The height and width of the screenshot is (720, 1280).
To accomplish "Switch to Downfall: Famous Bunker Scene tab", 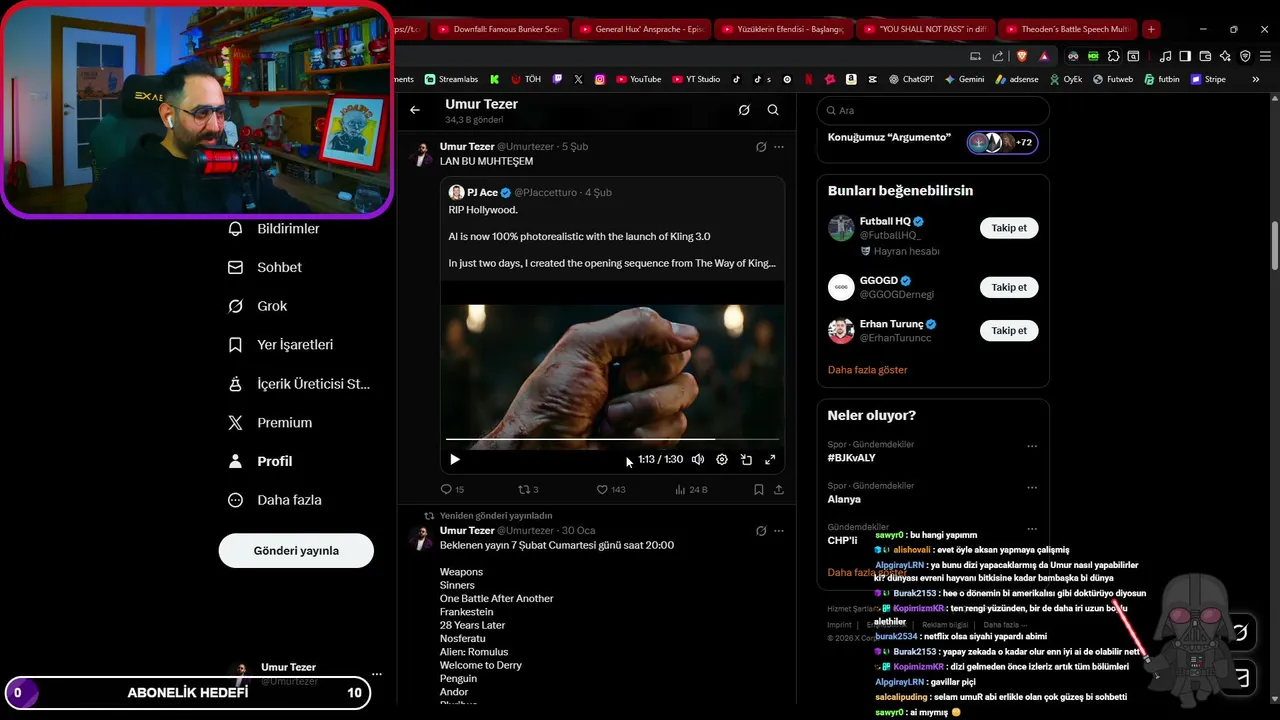I will click(500, 29).
